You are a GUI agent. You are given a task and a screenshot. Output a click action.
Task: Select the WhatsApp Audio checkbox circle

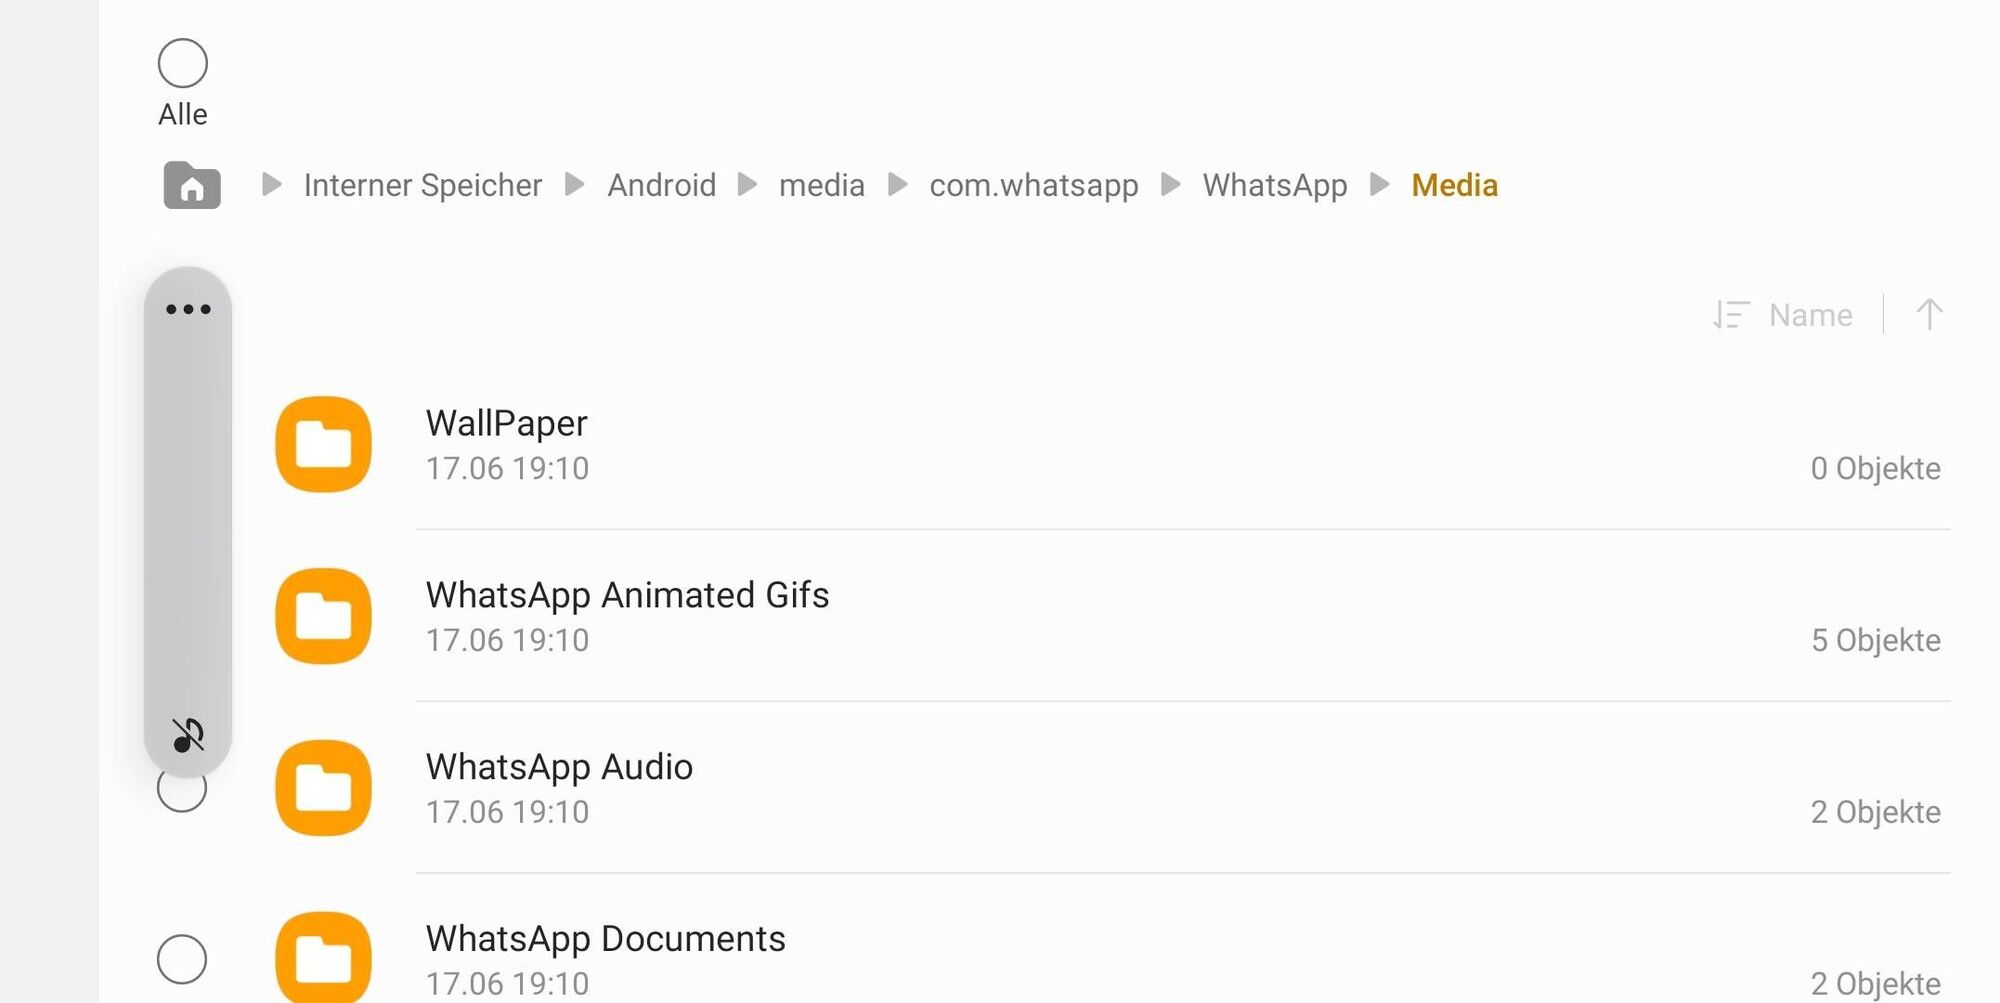tap(182, 790)
